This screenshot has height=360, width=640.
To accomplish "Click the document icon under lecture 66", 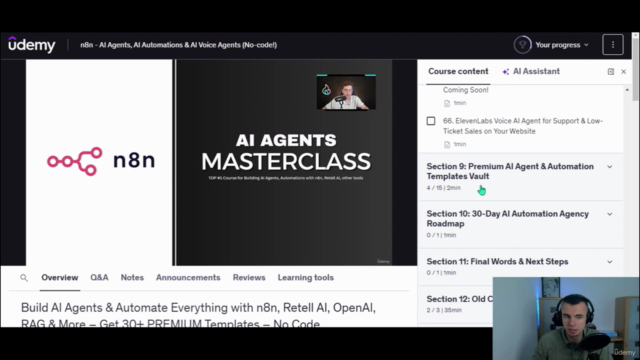I will pos(447,144).
